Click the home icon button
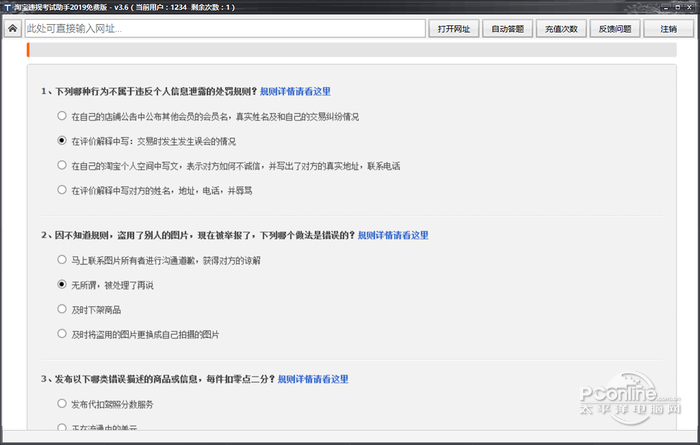Screen dimensions: 700x445 (12, 29)
